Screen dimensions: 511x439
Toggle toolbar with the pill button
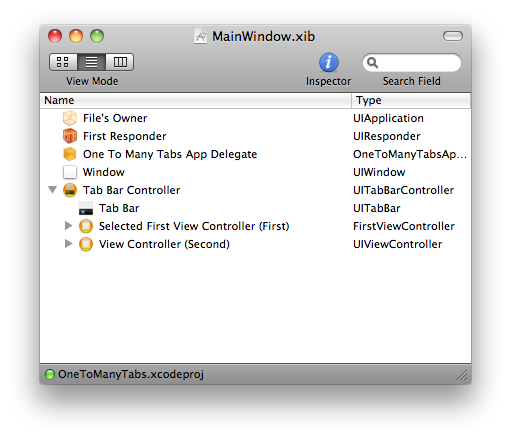tap(453, 36)
